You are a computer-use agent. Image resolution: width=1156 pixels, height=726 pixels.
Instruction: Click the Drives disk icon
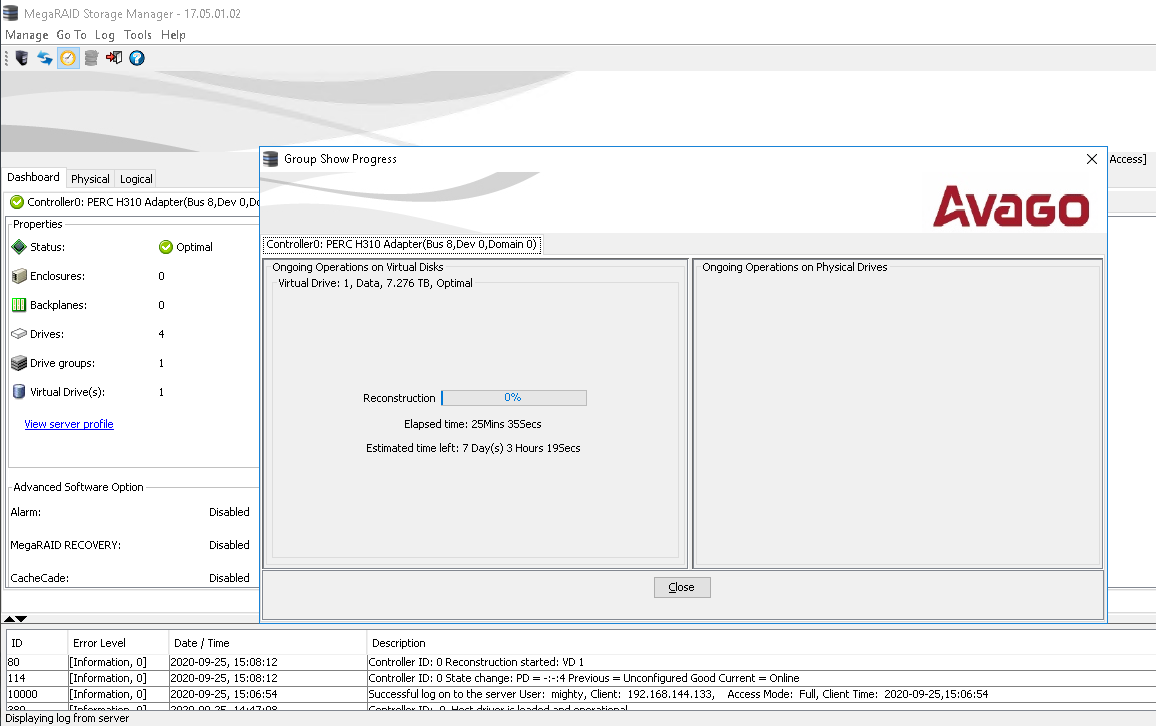click(19, 334)
